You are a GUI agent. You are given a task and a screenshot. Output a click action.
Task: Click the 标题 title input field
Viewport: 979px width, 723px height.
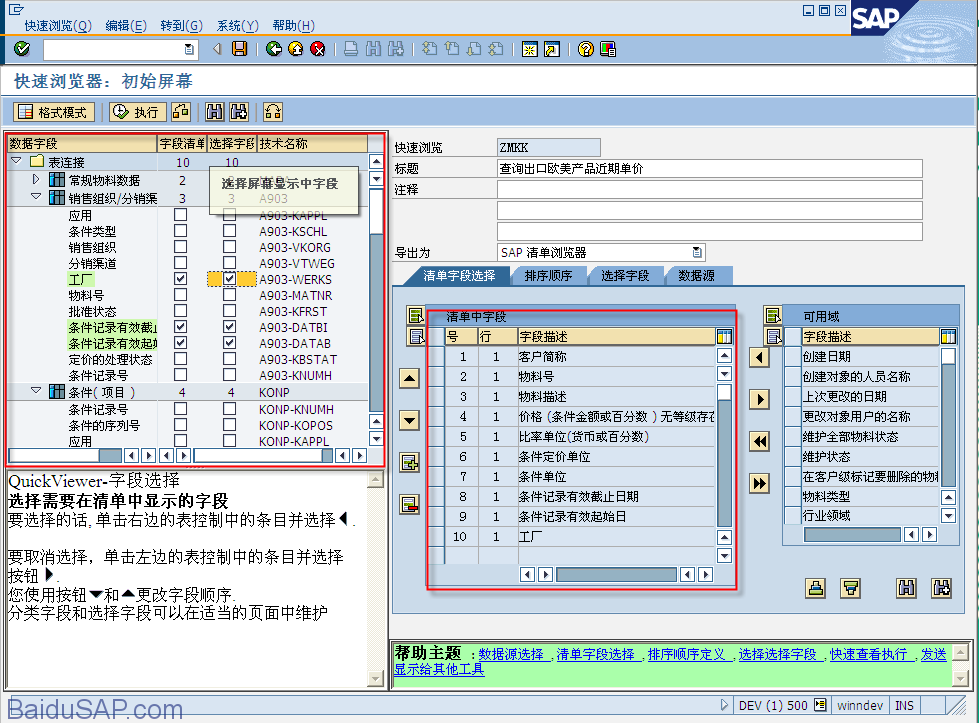click(709, 169)
